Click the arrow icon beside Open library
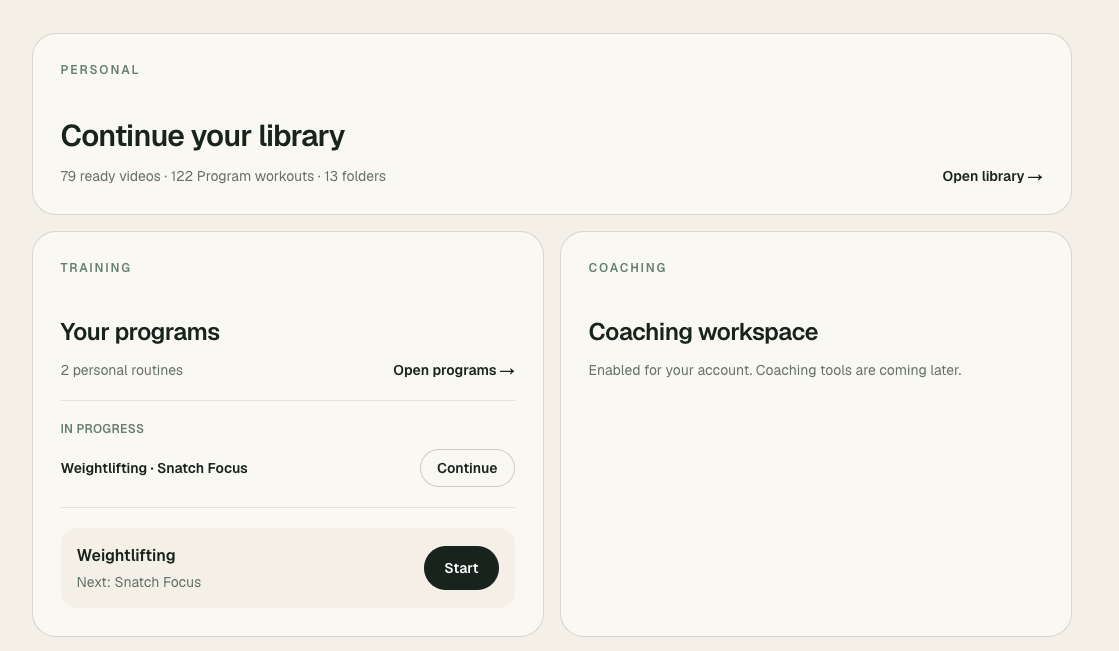This screenshot has height=651, width=1119. 1035,177
